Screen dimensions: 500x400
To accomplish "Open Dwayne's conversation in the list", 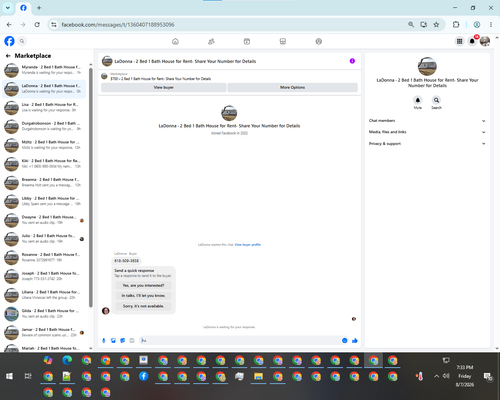I will pos(44,220).
